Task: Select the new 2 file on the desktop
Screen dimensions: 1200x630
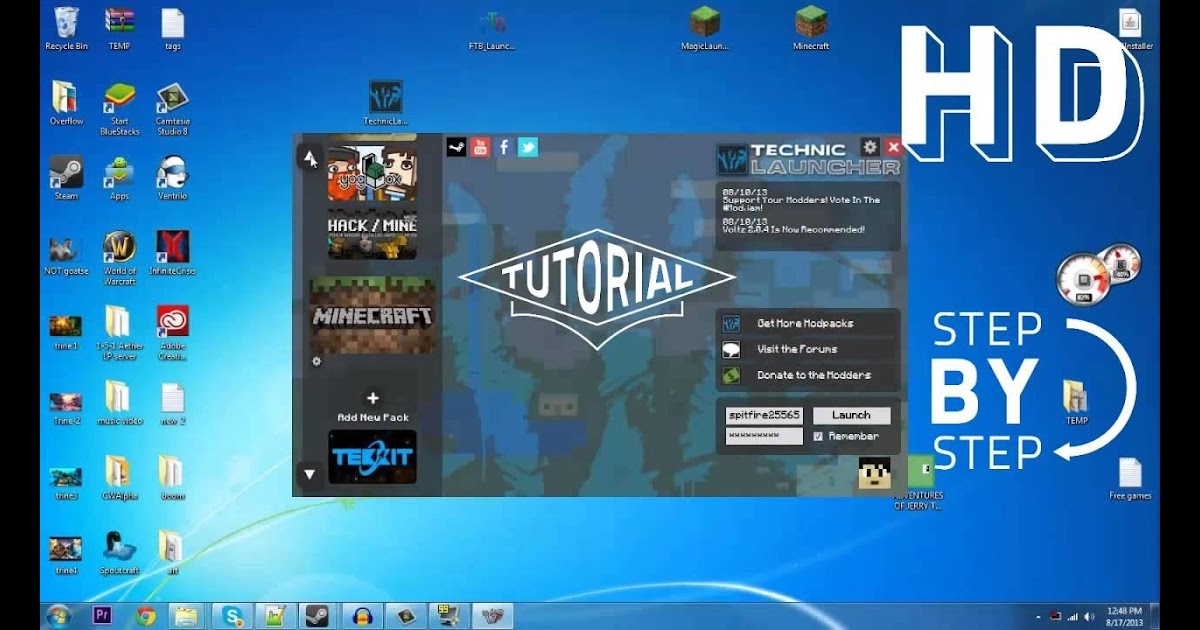Action: click(x=172, y=403)
